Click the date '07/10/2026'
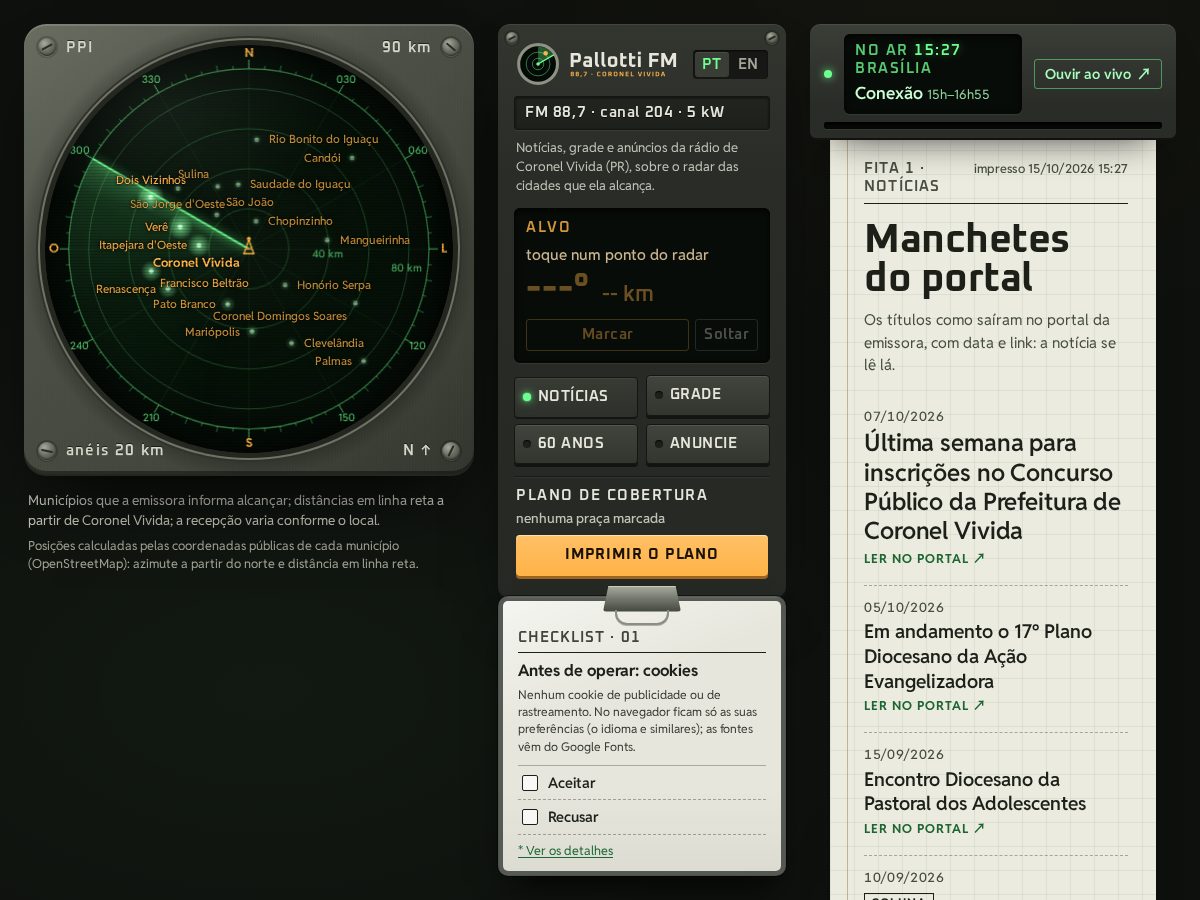1200x900 pixels. pyautogui.click(x=904, y=416)
